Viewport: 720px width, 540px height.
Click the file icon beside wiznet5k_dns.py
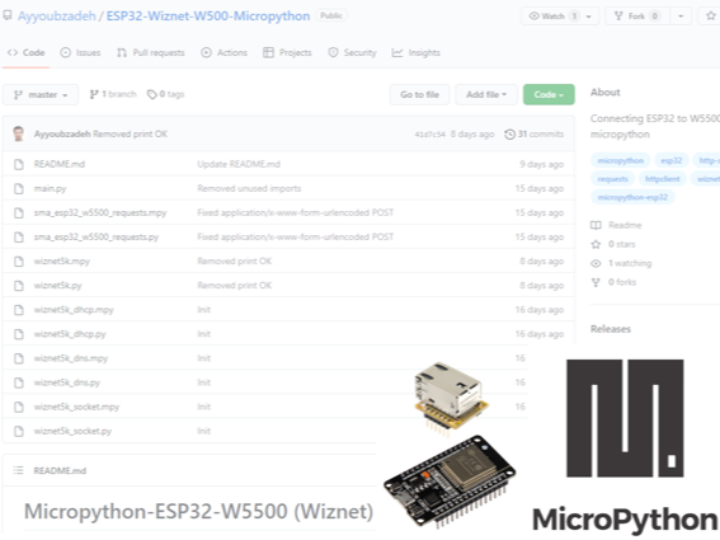pos(19,383)
